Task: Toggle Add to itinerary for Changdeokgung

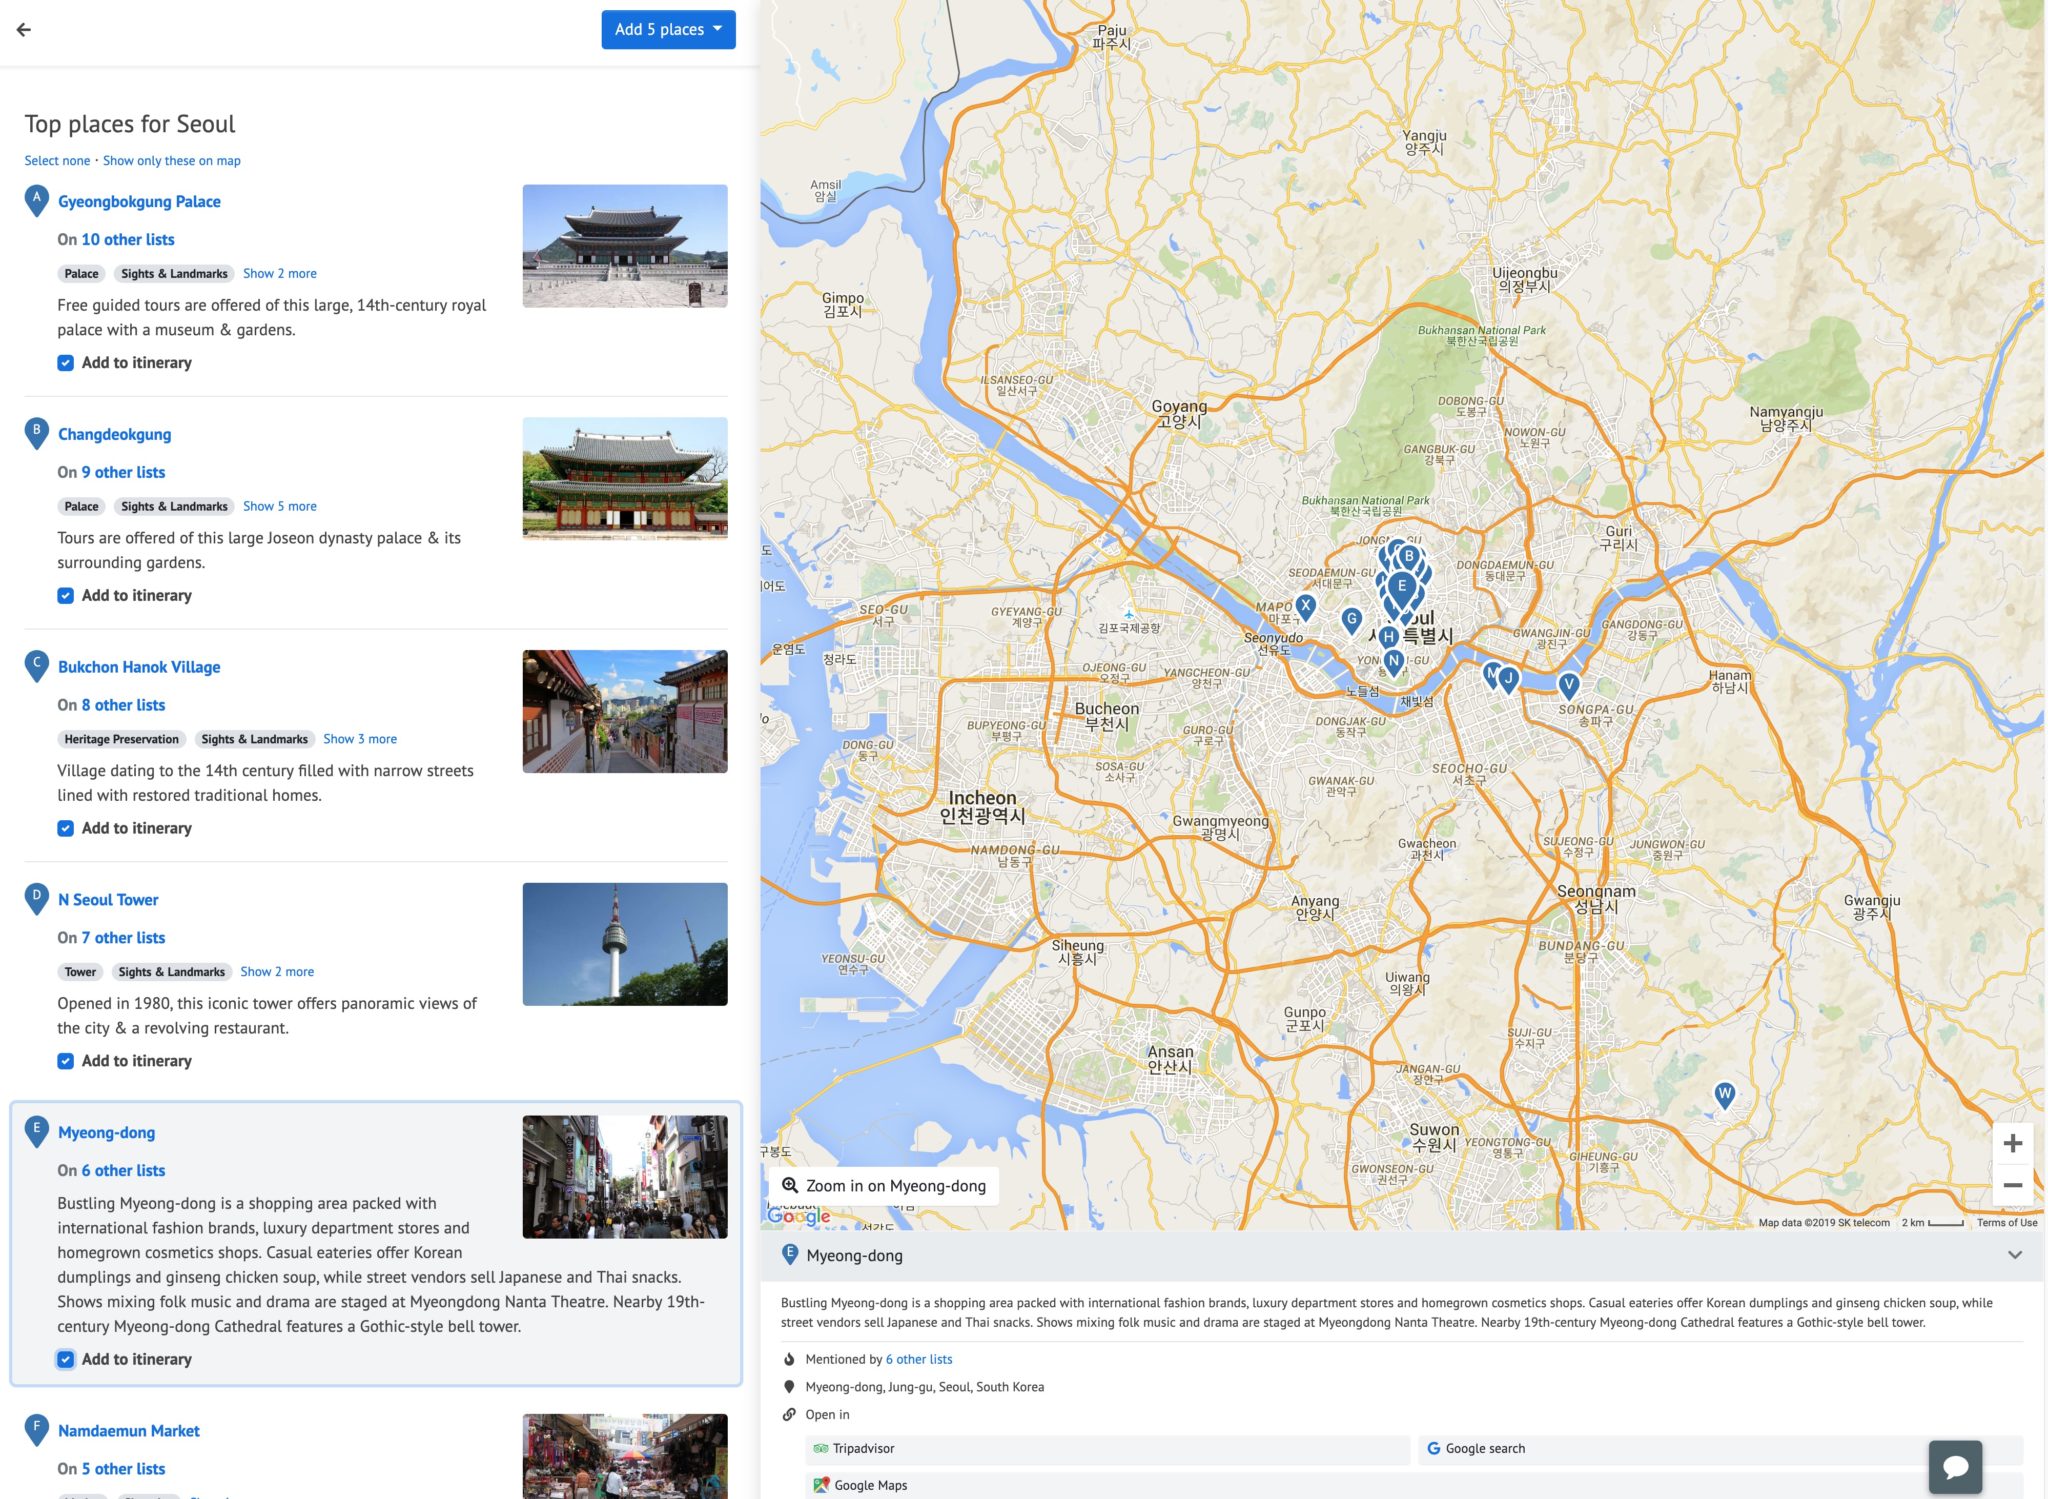Action: pyautogui.click(x=66, y=595)
